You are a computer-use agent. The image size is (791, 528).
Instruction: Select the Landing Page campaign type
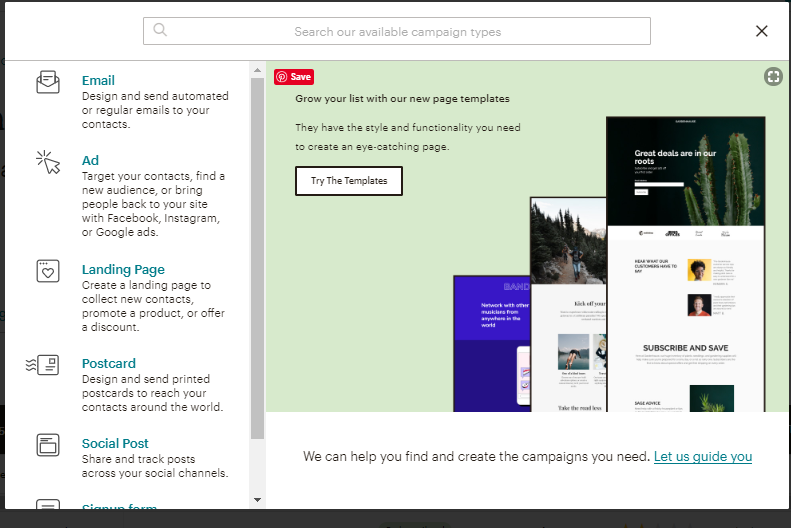pyautogui.click(x=123, y=269)
